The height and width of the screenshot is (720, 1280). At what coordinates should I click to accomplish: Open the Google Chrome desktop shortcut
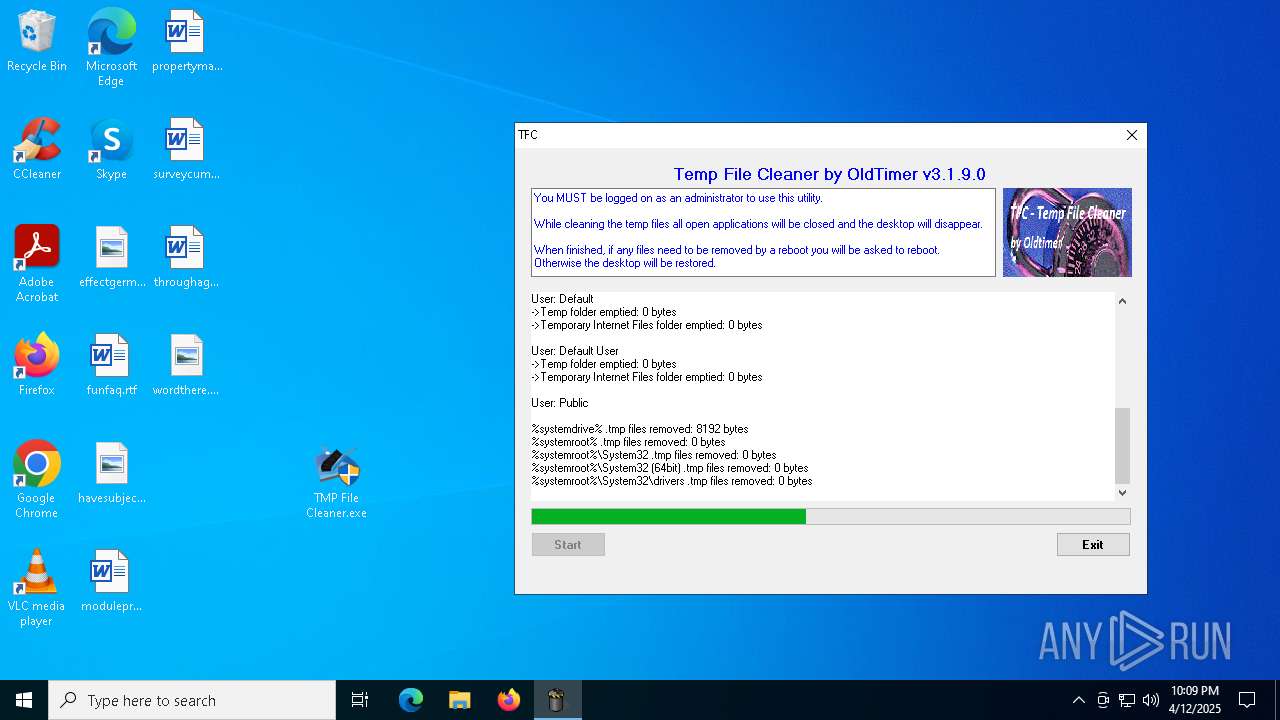tap(37, 479)
